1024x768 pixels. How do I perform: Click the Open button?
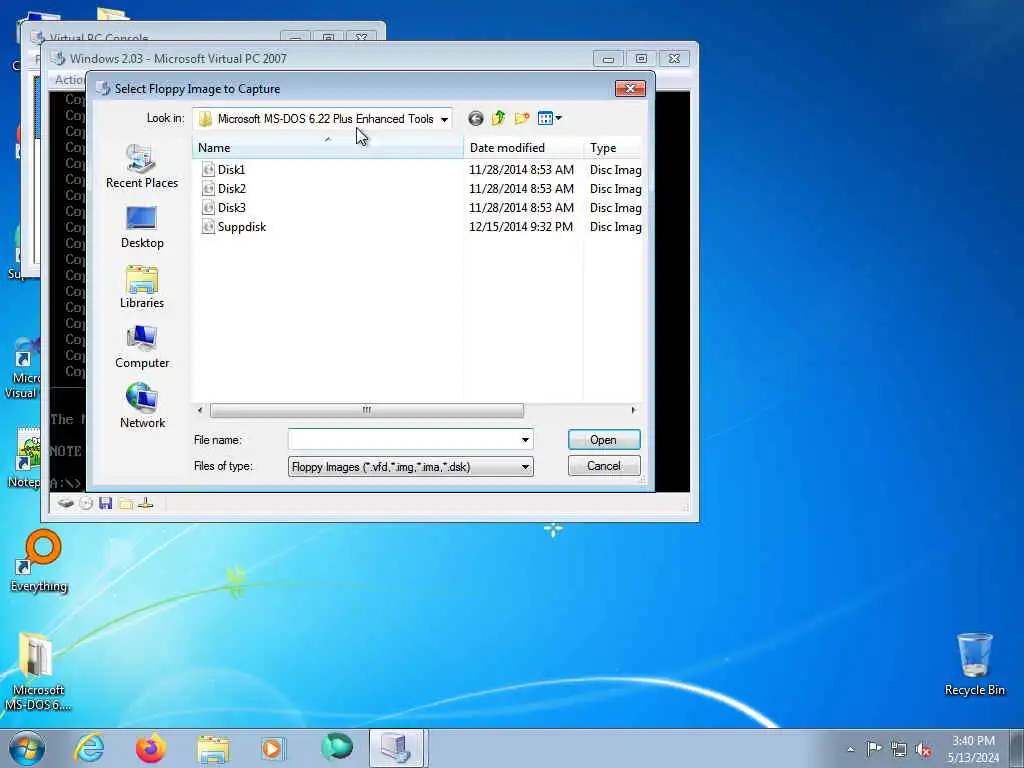[x=603, y=440]
